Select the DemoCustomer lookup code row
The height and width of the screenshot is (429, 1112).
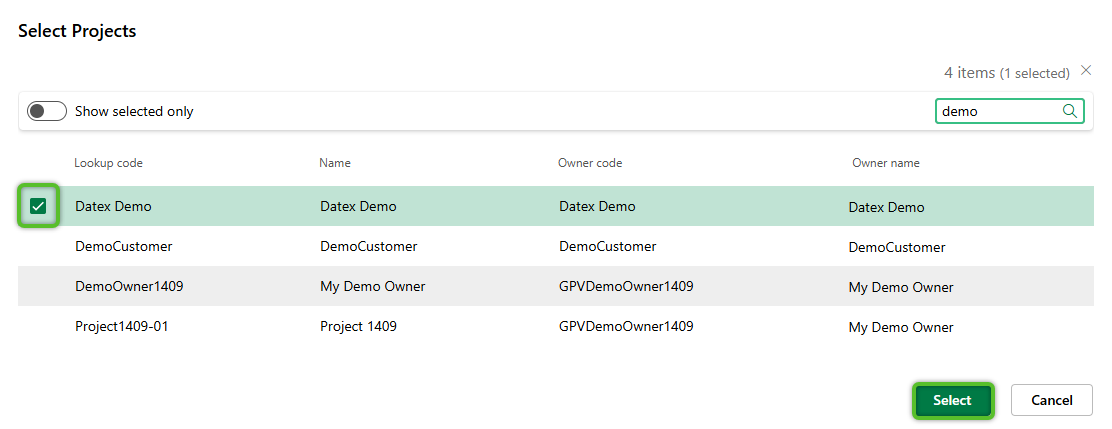[124, 246]
